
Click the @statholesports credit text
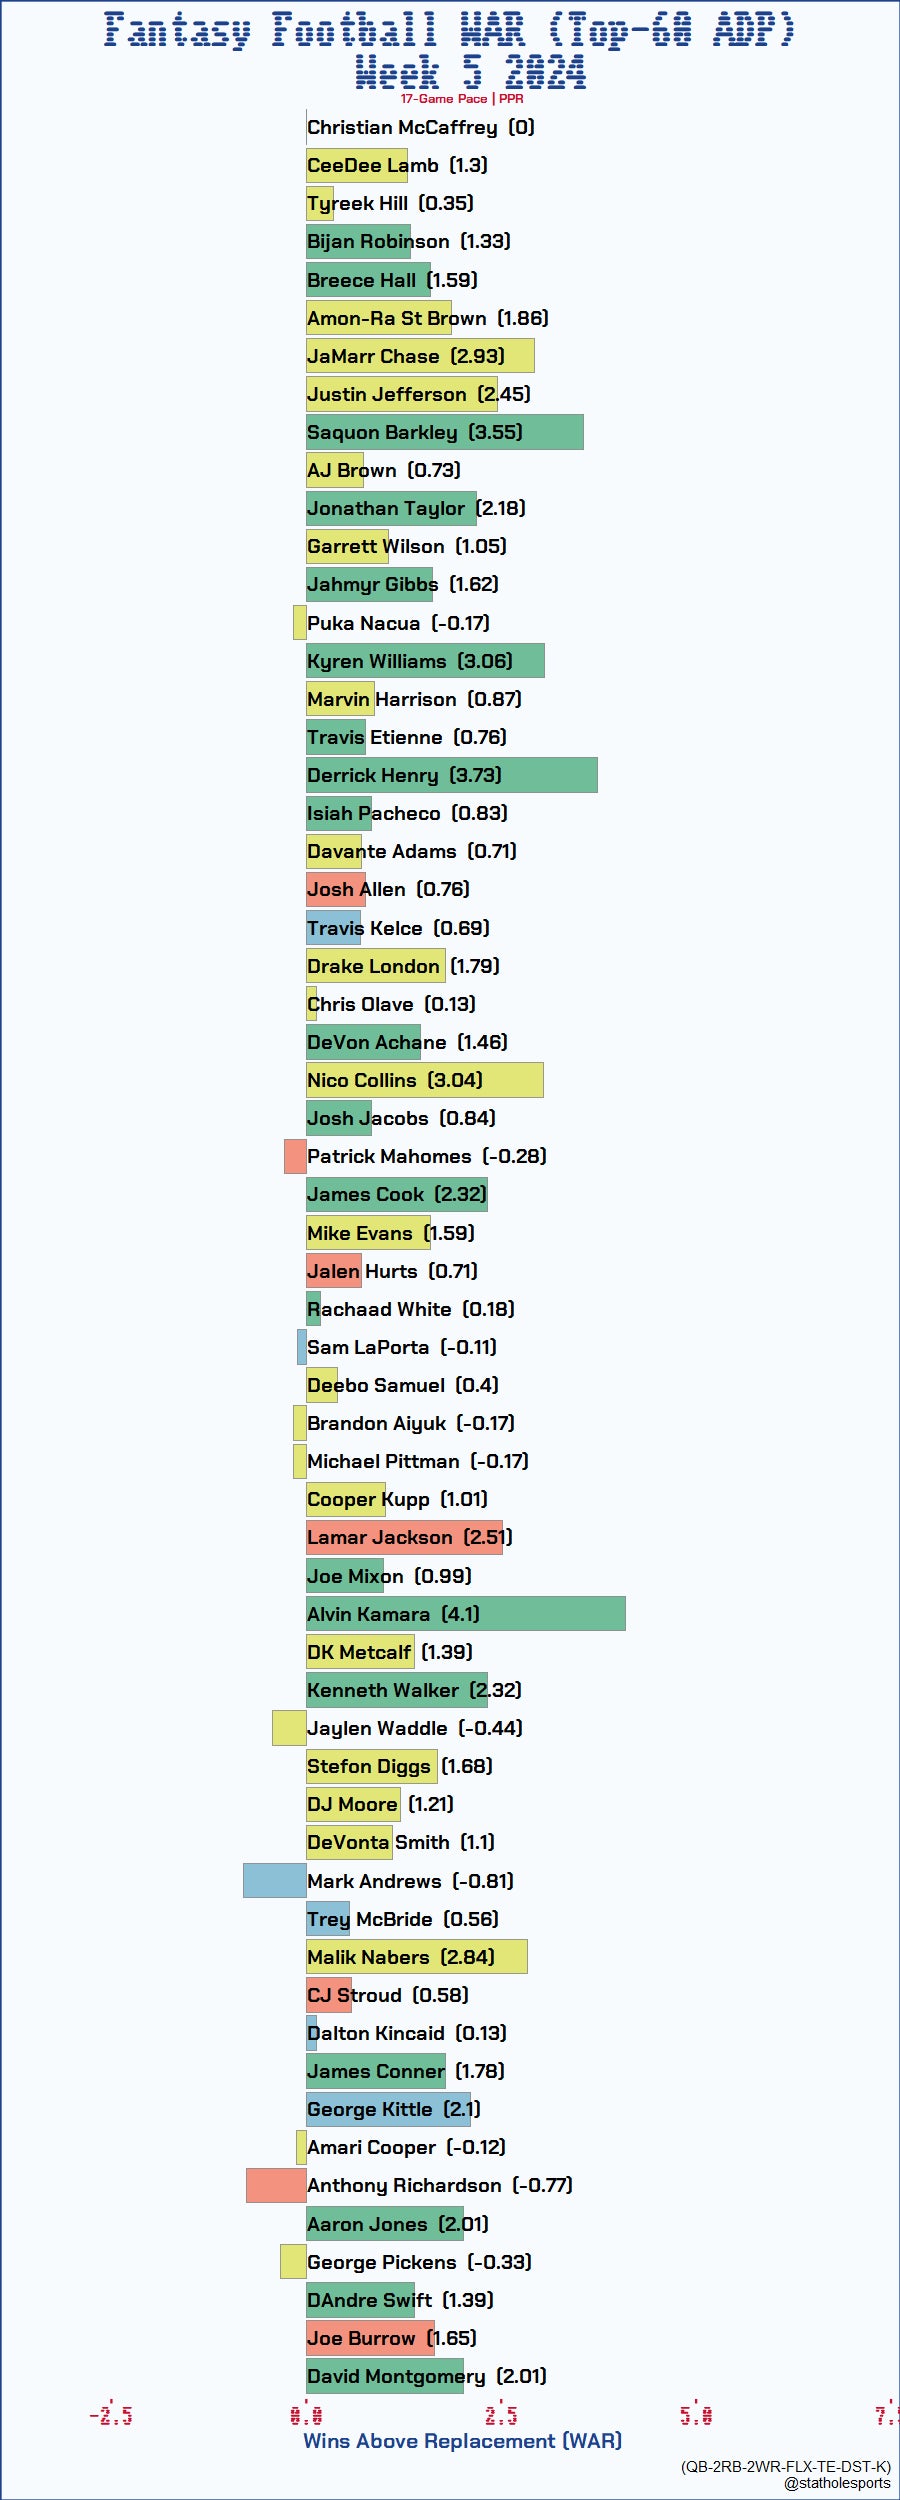tap(837, 2483)
